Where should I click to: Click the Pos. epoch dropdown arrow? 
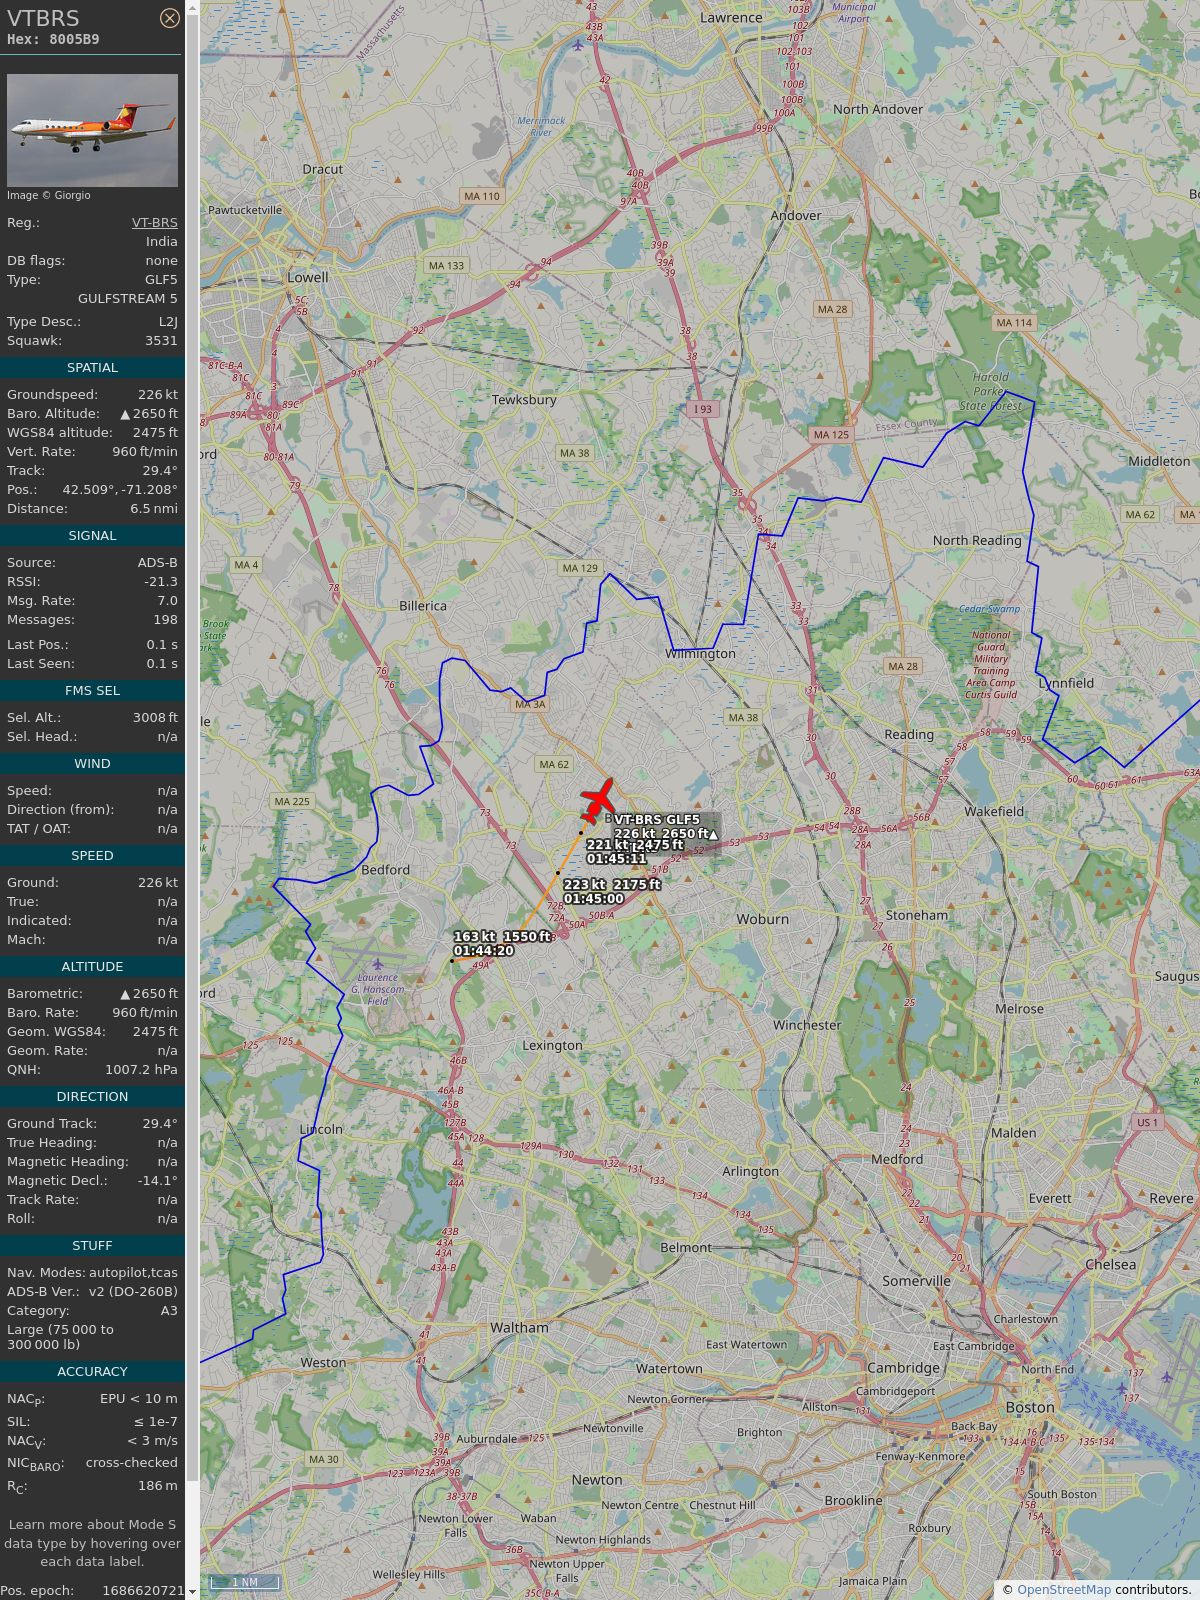click(x=192, y=1591)
